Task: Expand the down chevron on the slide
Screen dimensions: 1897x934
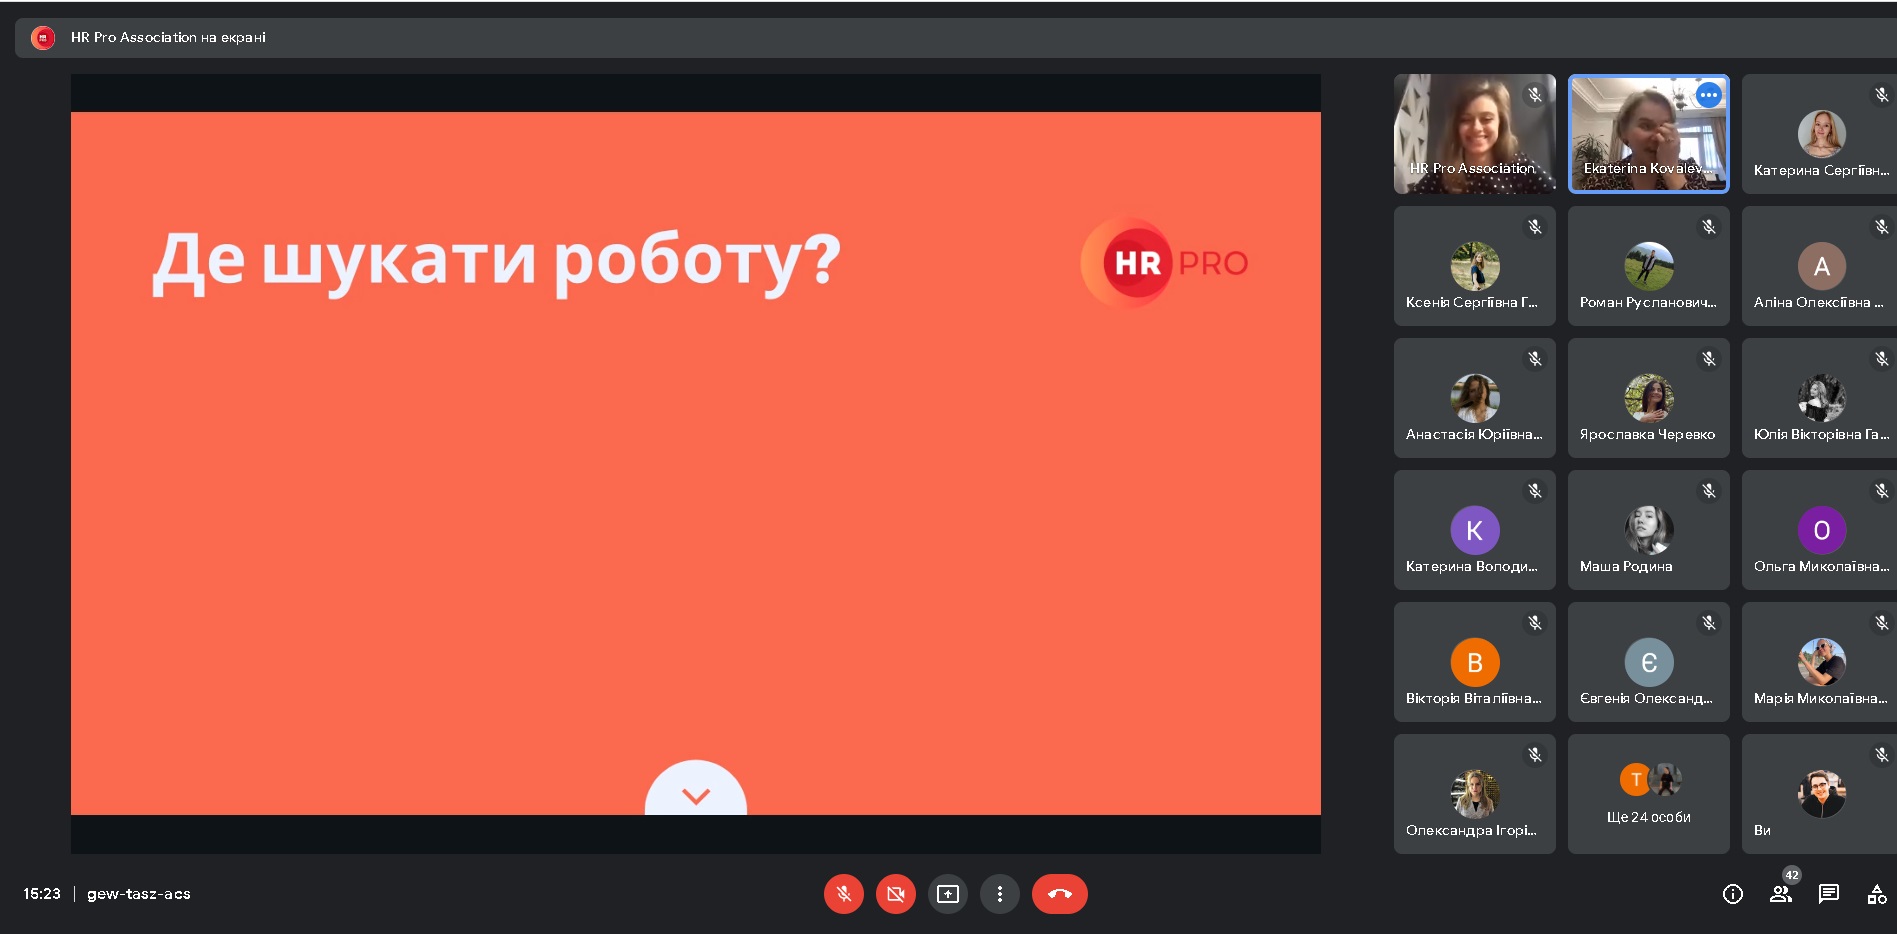Action: (695, 795)
